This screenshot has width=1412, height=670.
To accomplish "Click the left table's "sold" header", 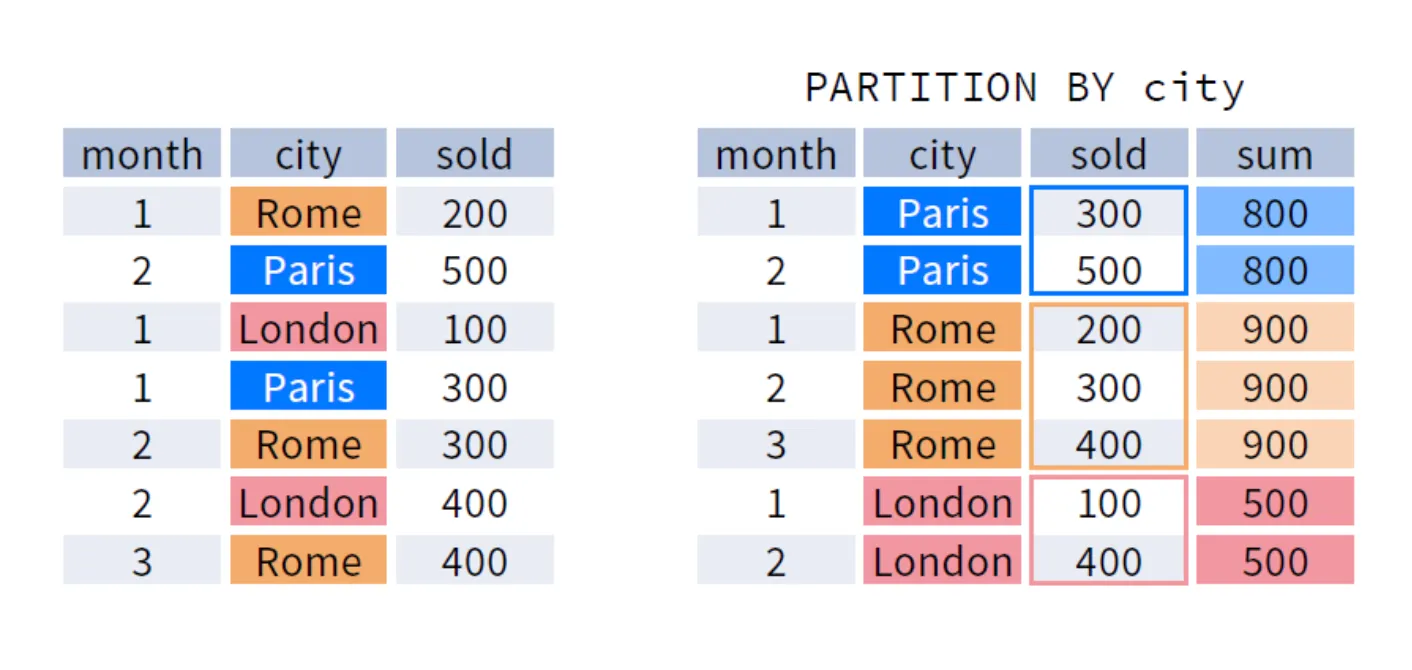I will (474, 155).
